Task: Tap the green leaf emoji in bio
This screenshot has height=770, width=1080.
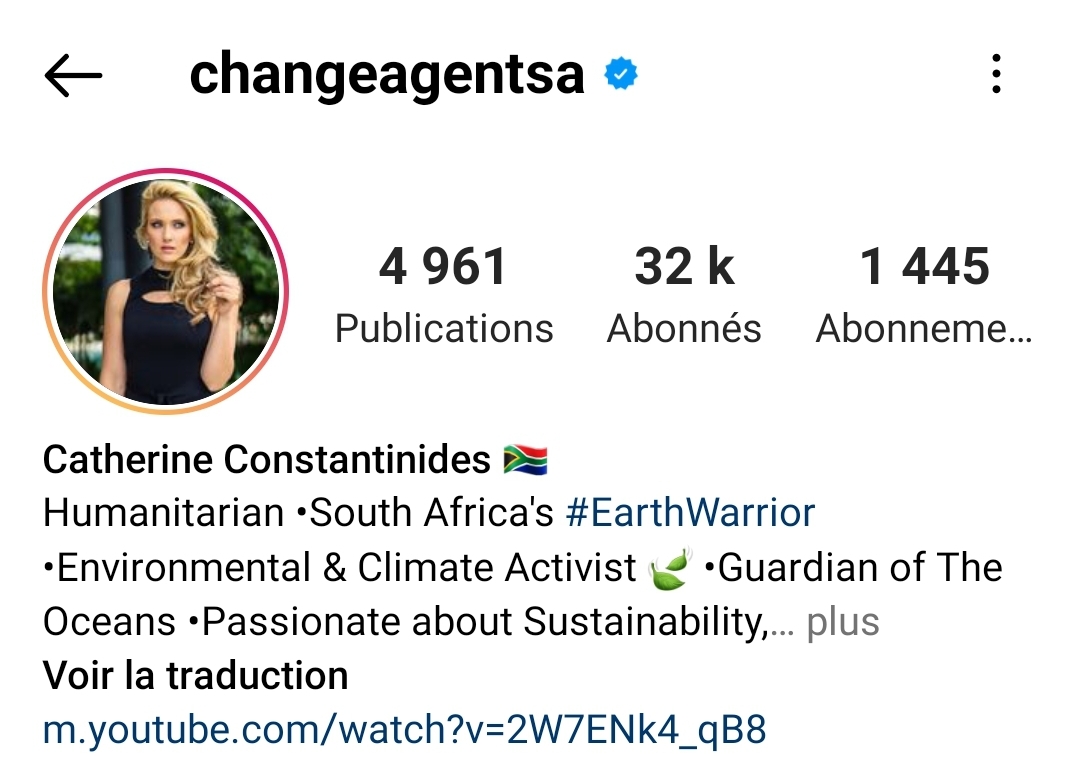Action: [x=669, y=568]
